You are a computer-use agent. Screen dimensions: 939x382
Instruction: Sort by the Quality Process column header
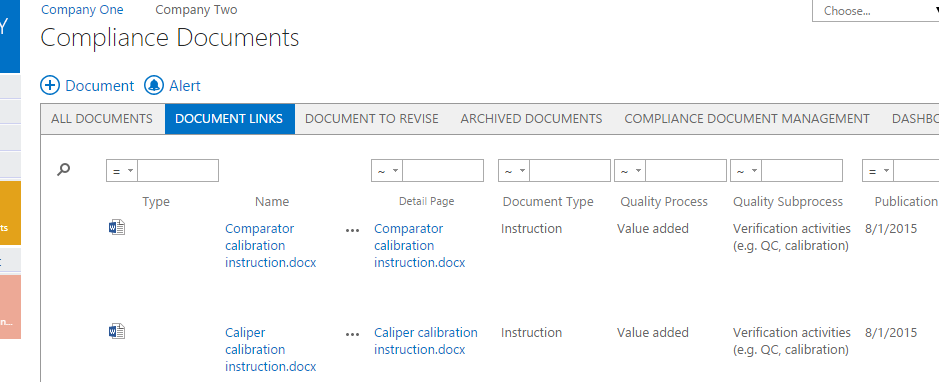pyautogui.click(x=664, y=202)
